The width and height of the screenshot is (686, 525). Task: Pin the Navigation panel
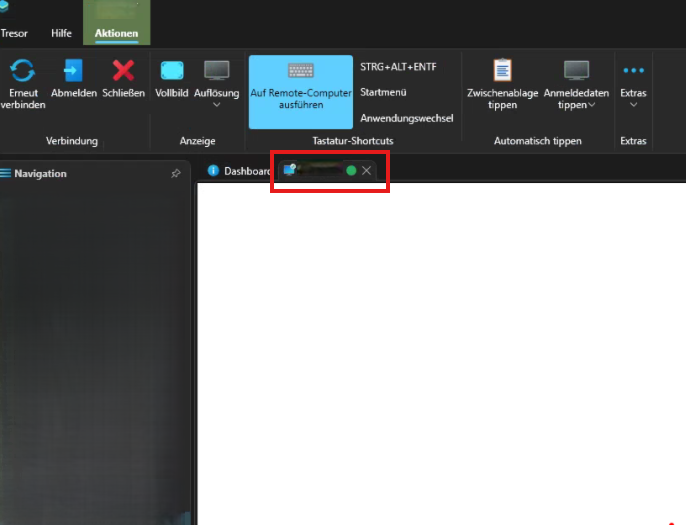[176, 173]
